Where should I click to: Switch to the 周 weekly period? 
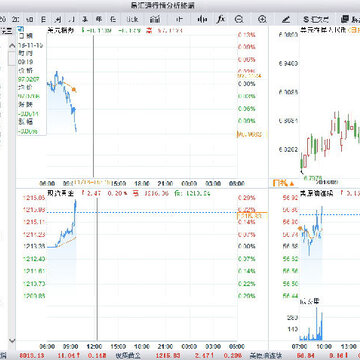58,19
